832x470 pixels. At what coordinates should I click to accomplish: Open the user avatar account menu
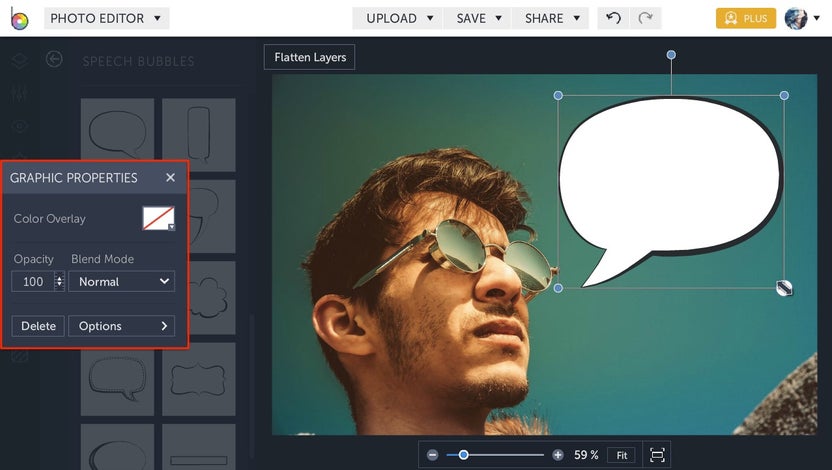pos(802,19)
